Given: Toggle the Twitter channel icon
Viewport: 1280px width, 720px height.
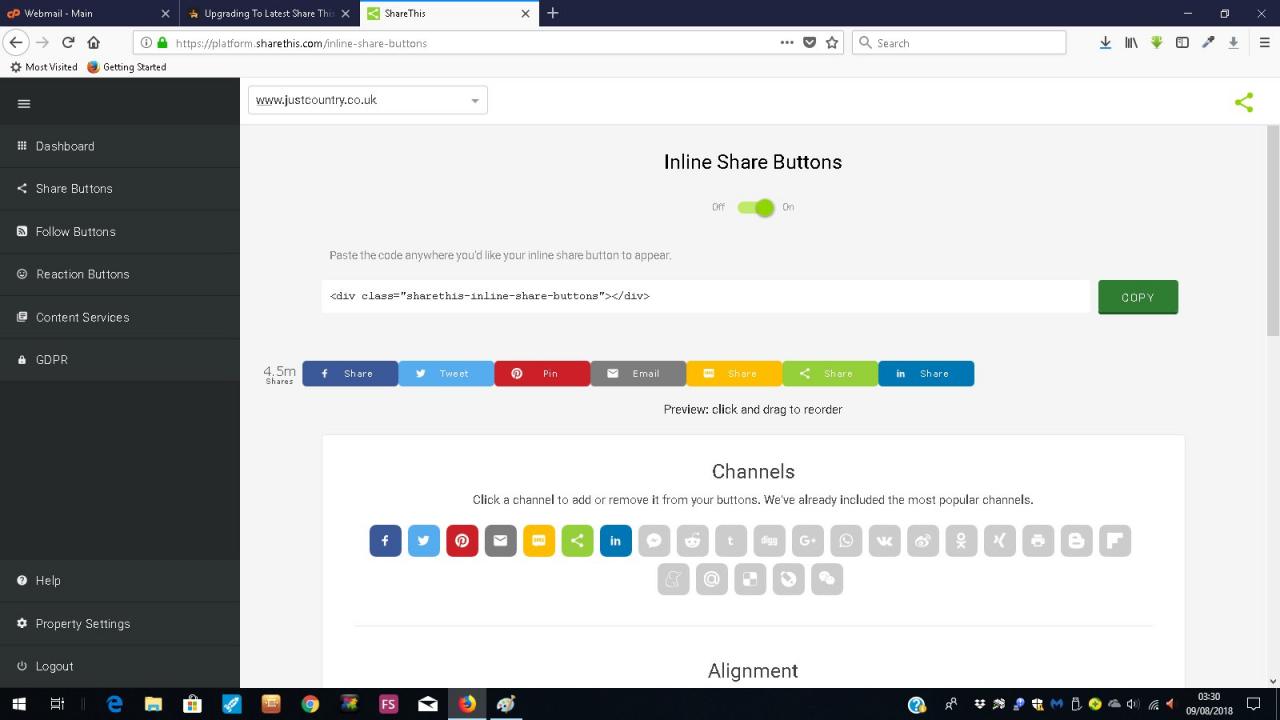Looking at the screenshot, I should tap(424, 541).
